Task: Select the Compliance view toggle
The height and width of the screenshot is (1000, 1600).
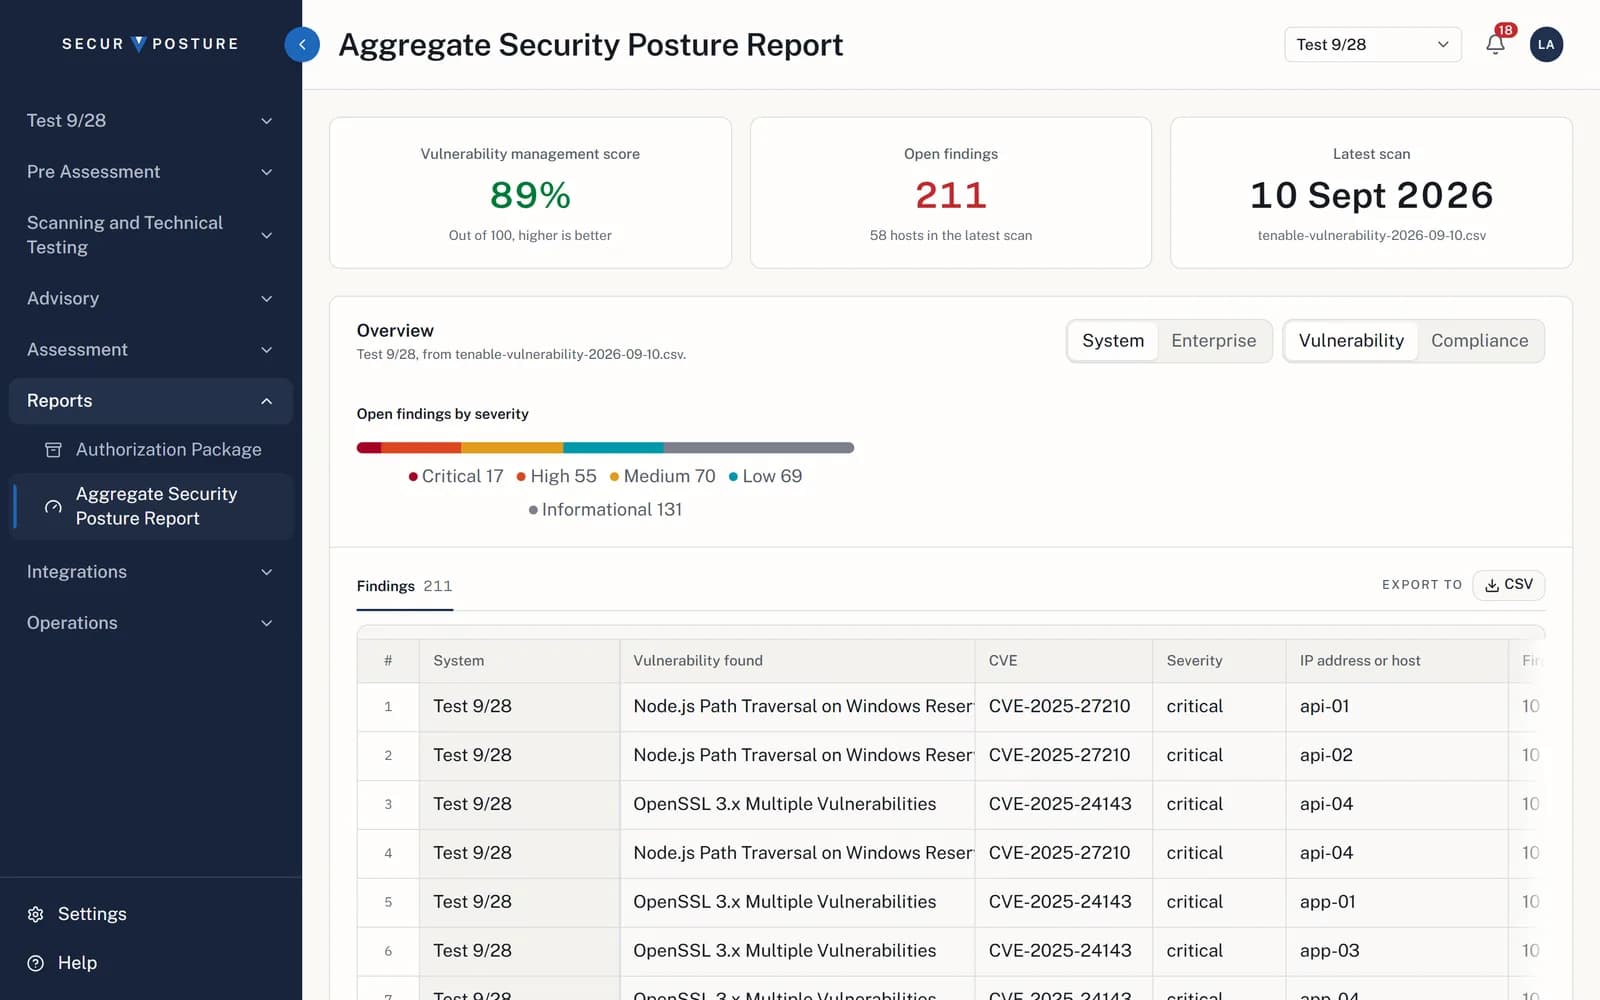Action: [x=1479, y=341]
